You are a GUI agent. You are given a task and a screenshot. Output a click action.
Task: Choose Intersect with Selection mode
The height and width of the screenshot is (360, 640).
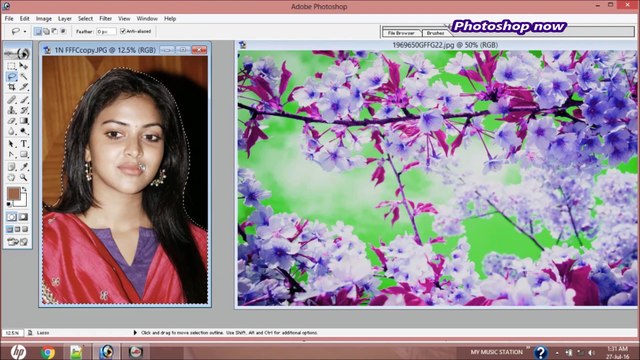pos(63,31)
